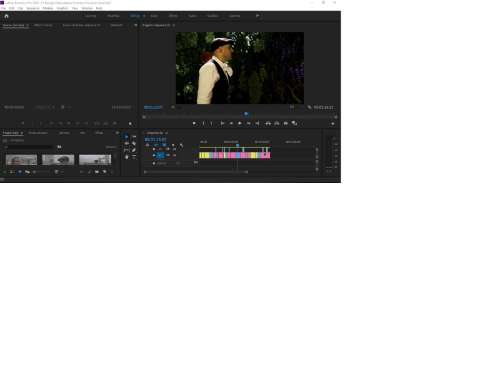Open the sort icons dropdown in the Project panel
Viewport: 500px width, 375px height.
pos(57,172)
